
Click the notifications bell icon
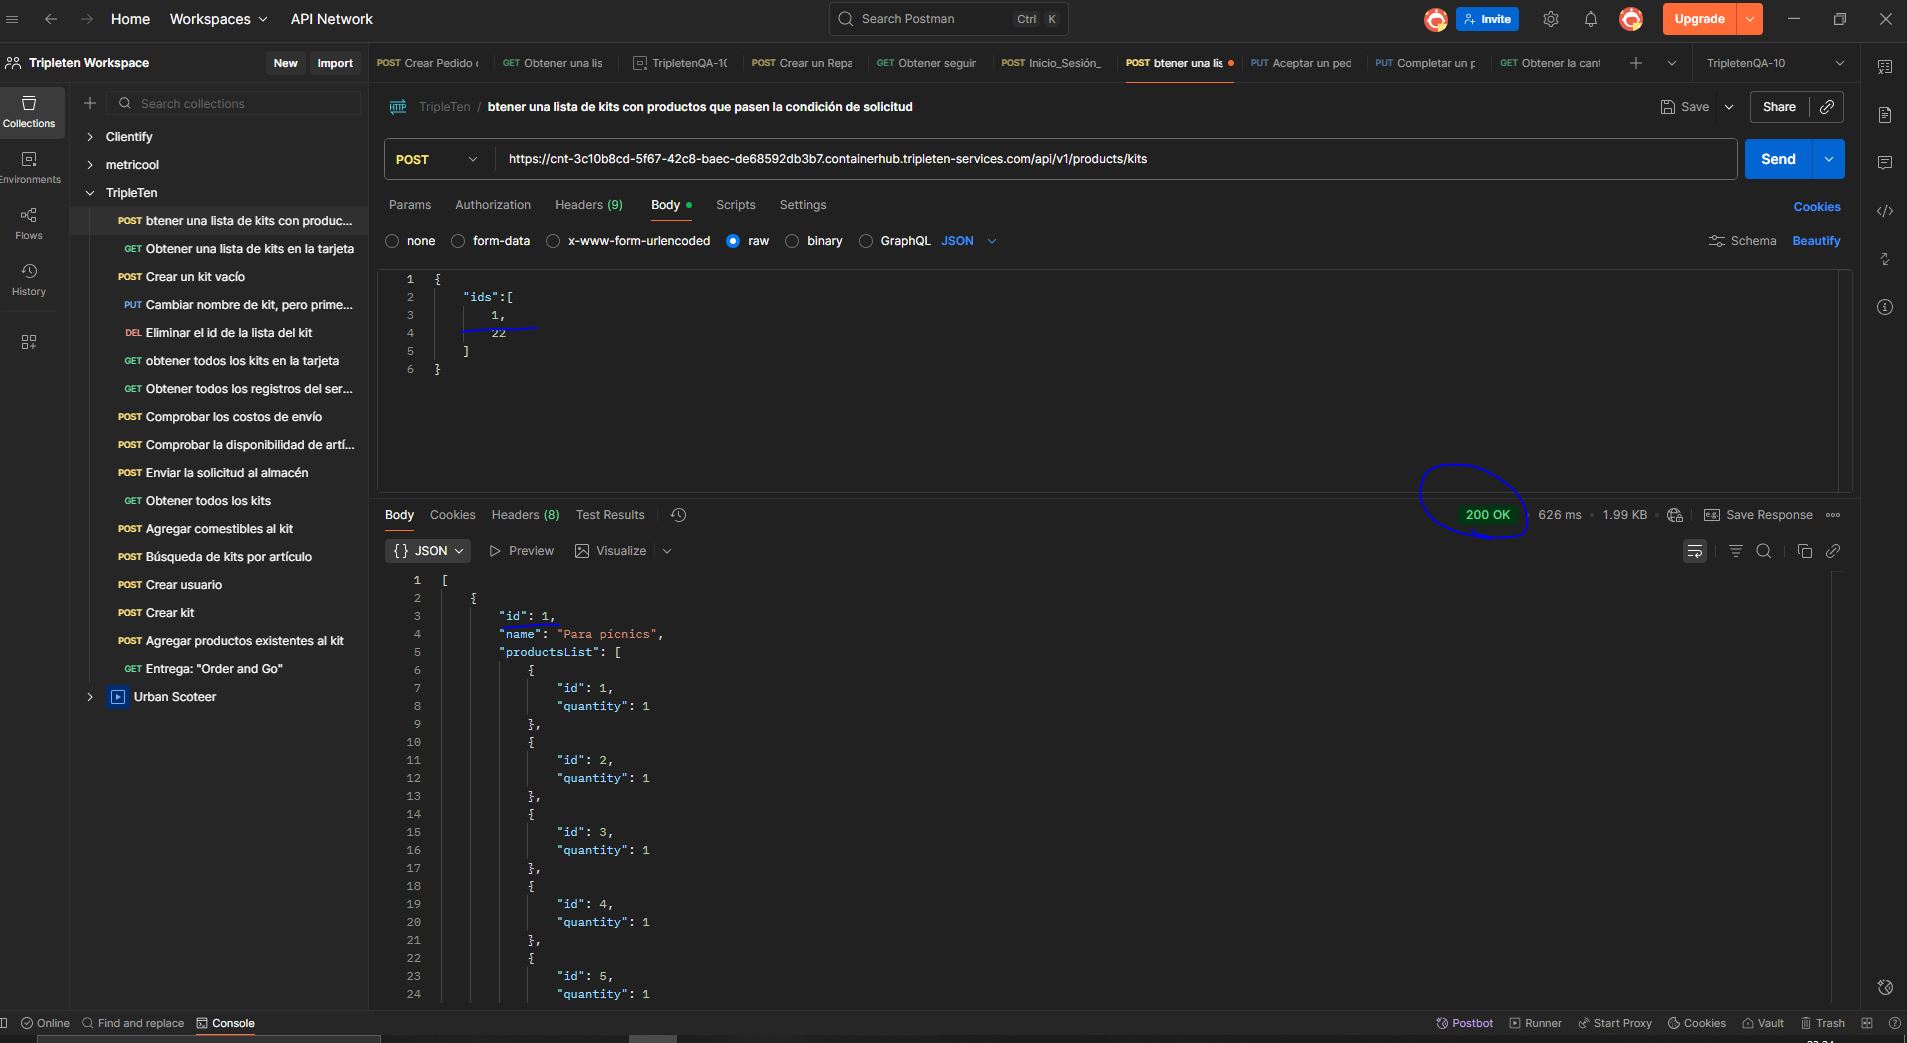[1590, 19]
